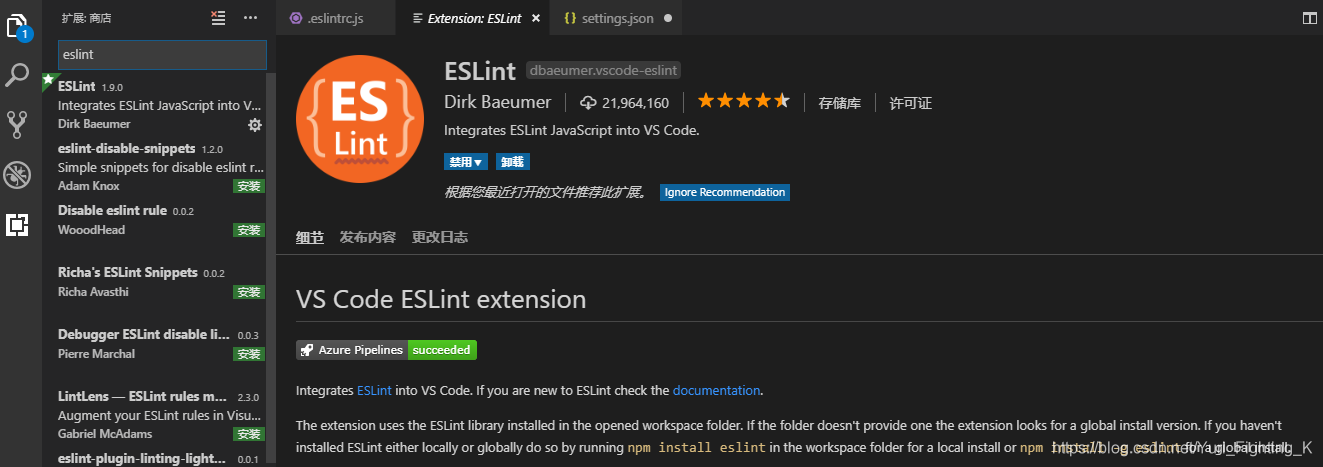Click the star rating of ESLint

744,101
